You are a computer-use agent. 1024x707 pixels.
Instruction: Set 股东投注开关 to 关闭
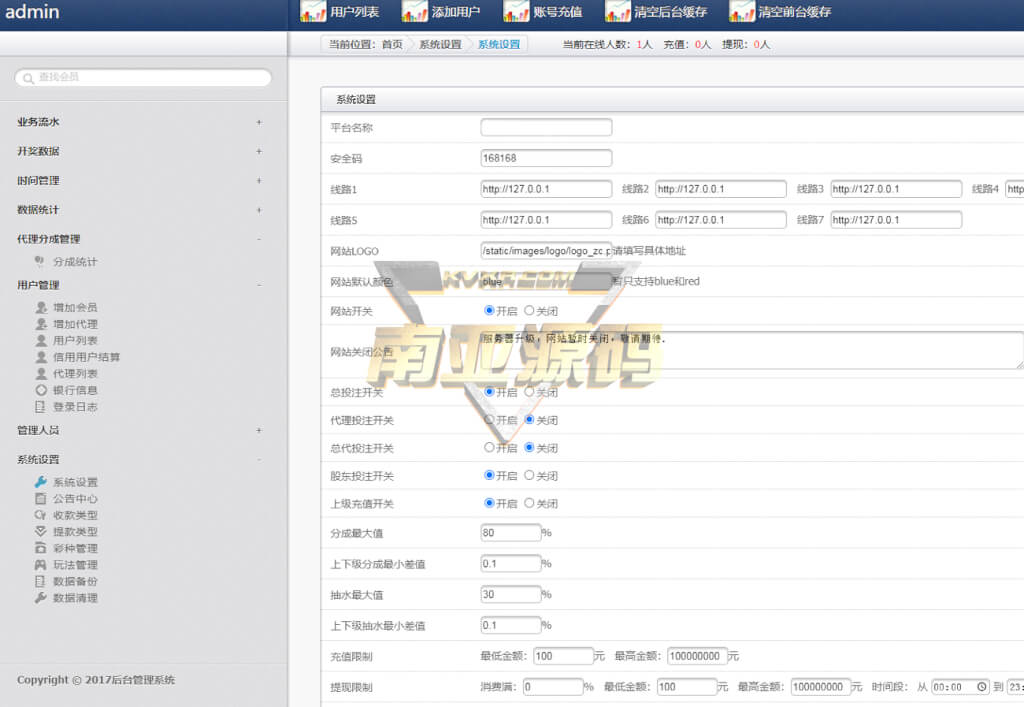tap(529, 475)
